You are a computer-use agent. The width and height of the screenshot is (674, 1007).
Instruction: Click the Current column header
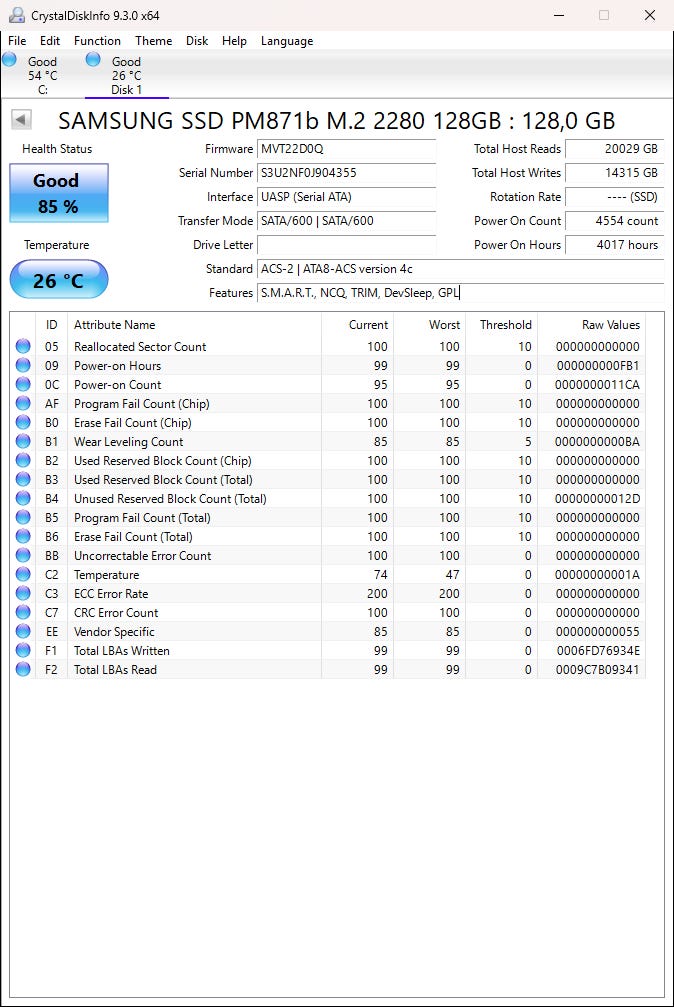[357, 325]
